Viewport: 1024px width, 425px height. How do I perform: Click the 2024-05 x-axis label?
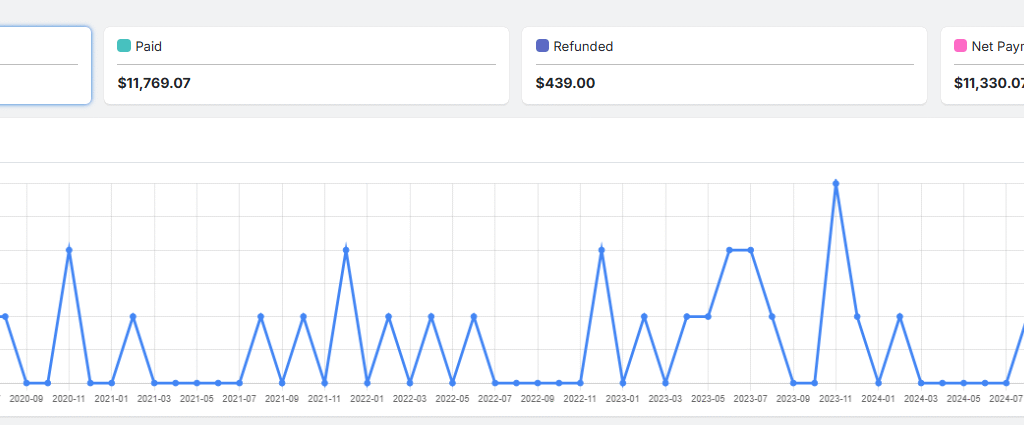point(964,398)
